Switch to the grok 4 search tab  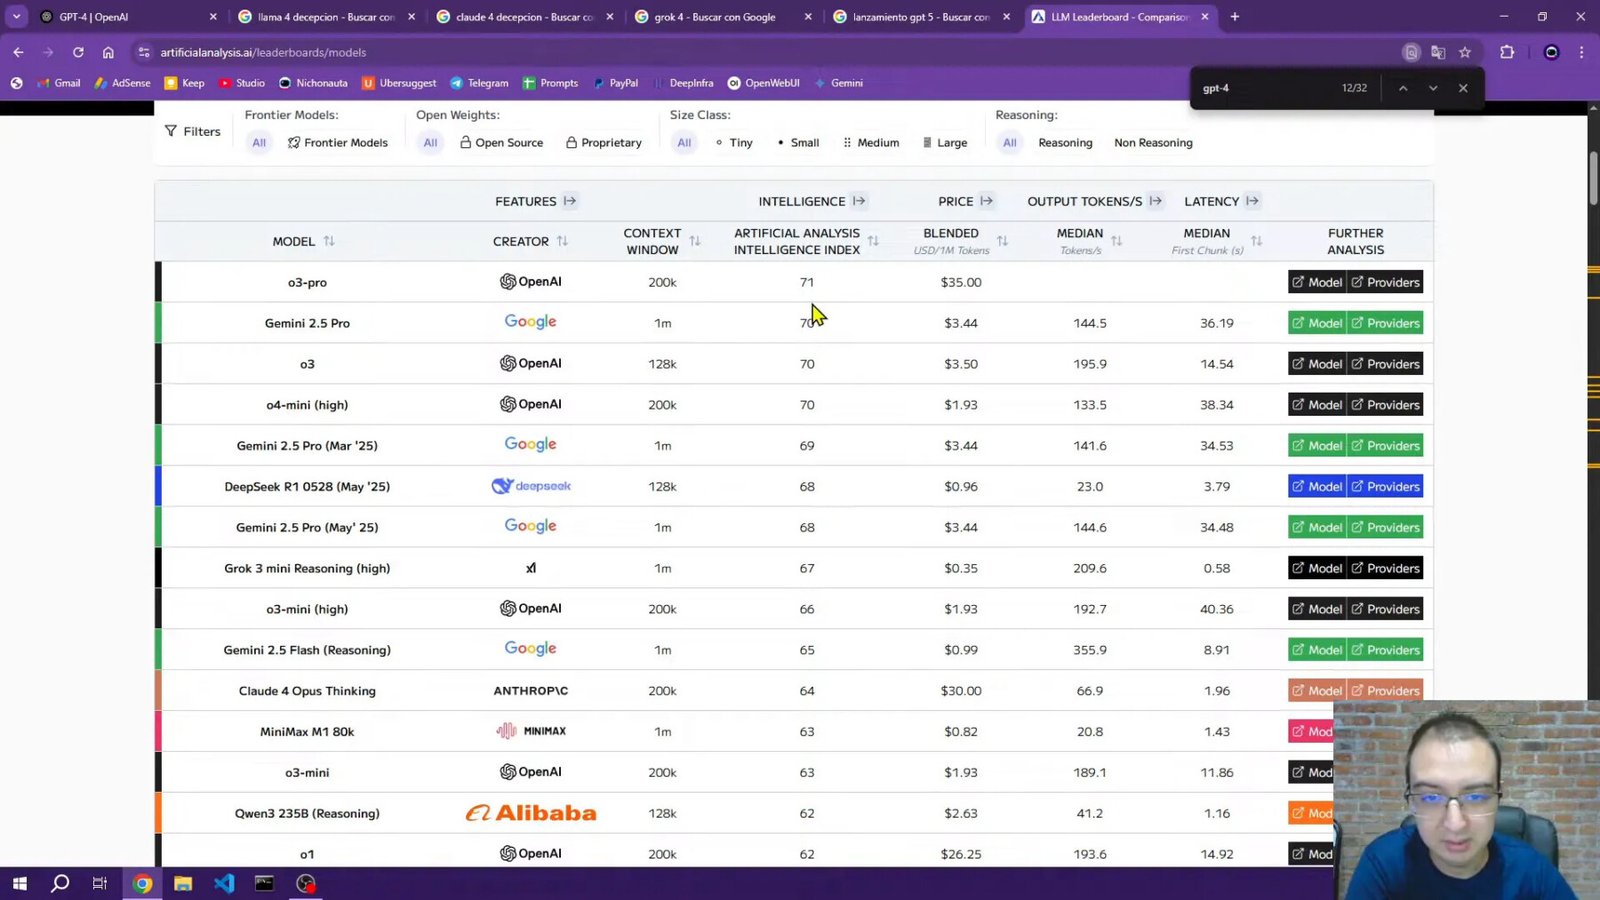[724, 17]
